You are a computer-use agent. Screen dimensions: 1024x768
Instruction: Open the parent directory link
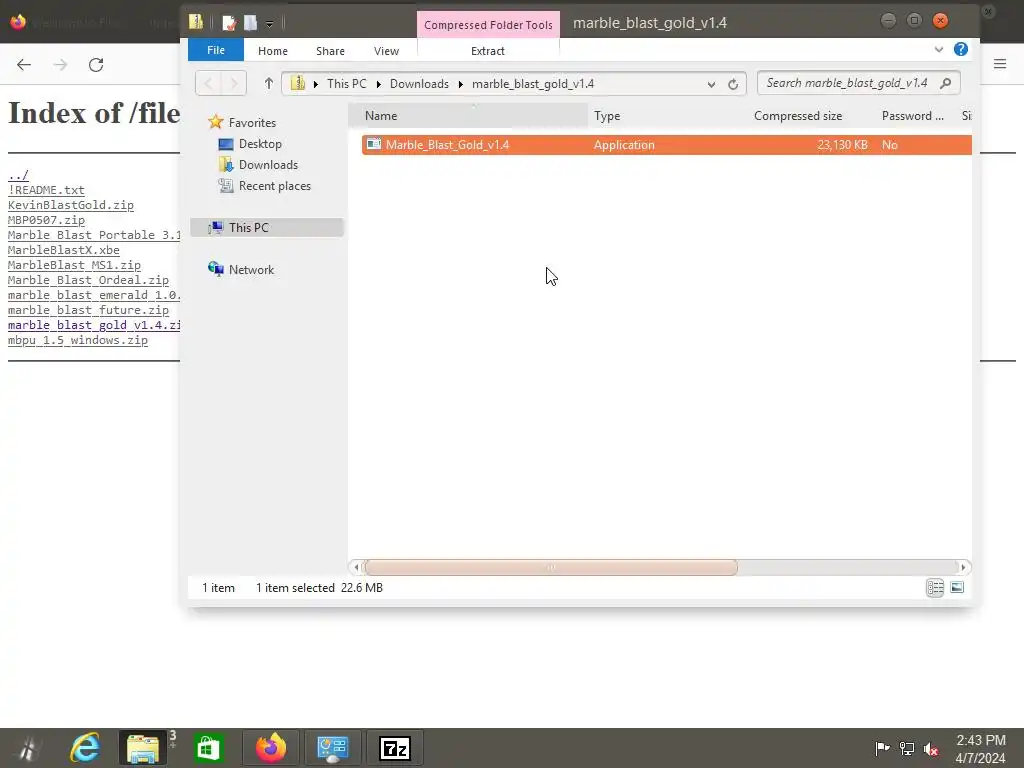[x=18, y=175]
